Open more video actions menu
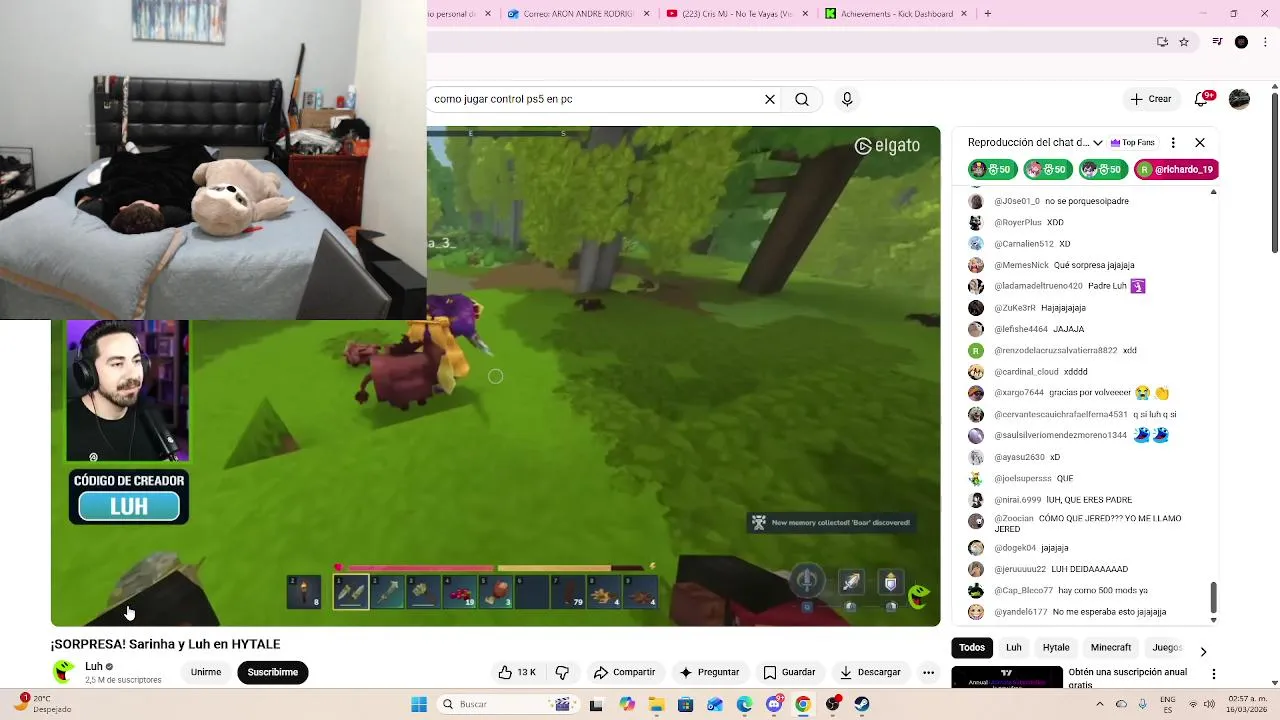 [928, 672]
